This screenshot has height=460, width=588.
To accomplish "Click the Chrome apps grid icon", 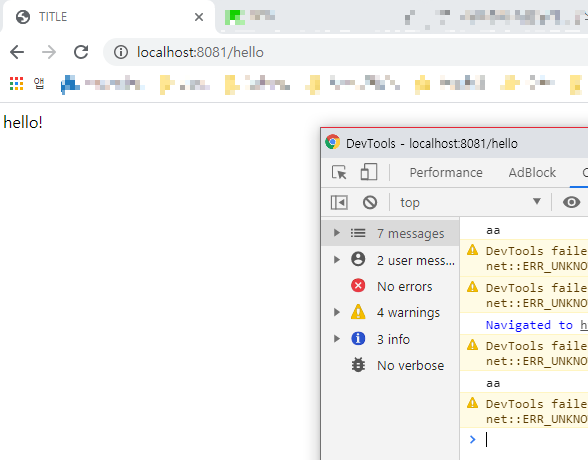I will tap(16, 83).
